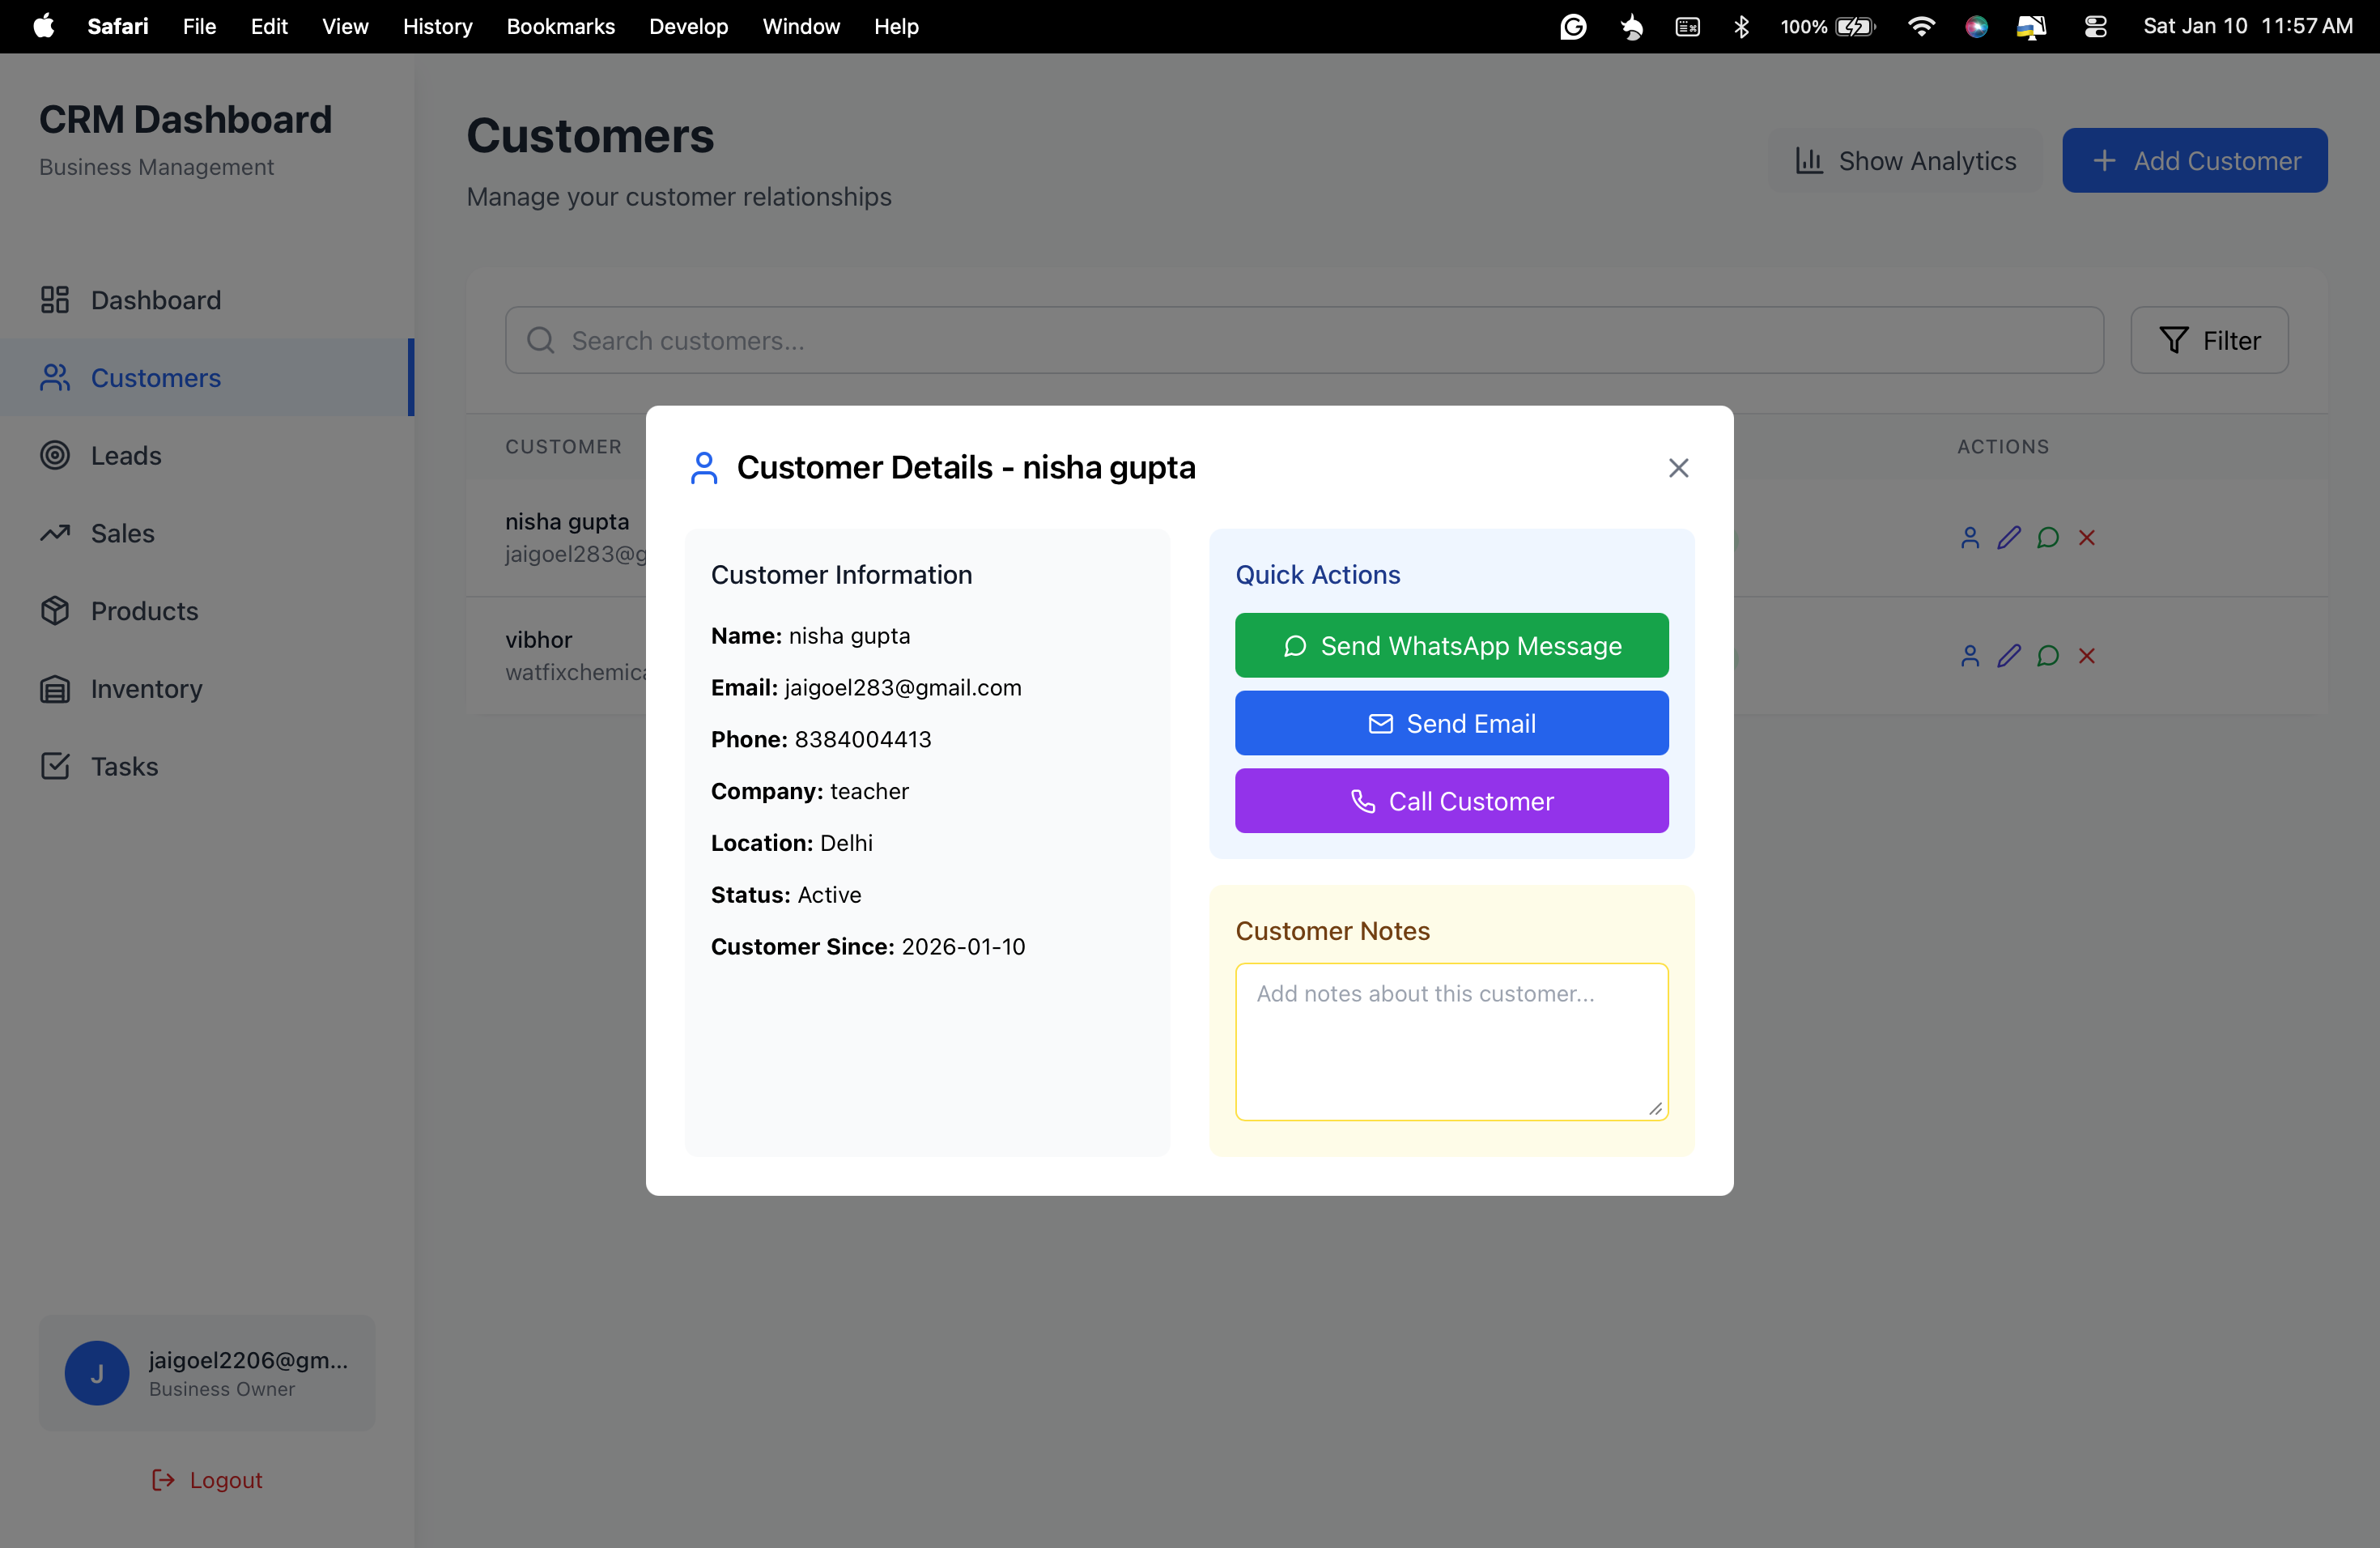Viewport: 2380px width, 1548px height.
Task: Open the Filter options
Action: click(2209, 341)
